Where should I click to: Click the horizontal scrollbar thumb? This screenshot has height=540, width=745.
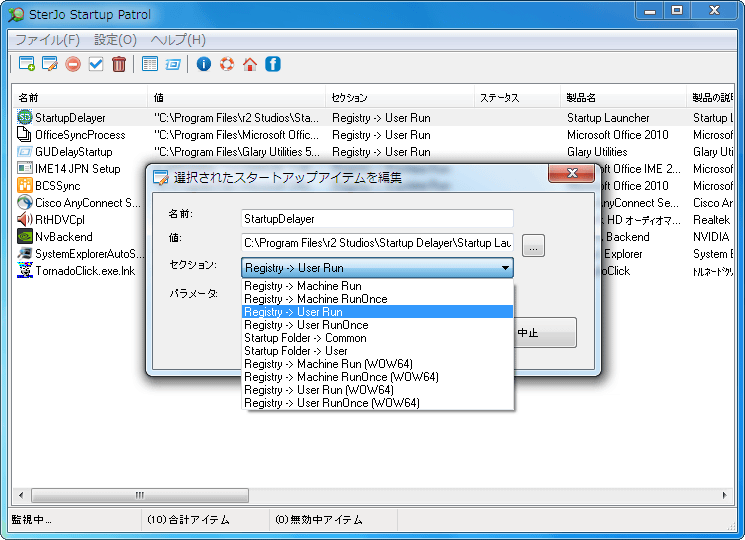tap(140, 495)
